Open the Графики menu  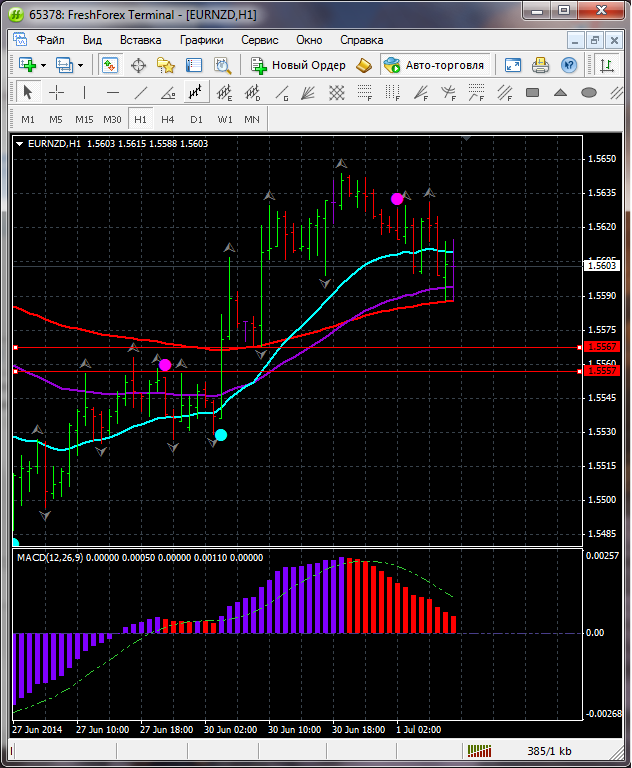(x=201, y=40)
